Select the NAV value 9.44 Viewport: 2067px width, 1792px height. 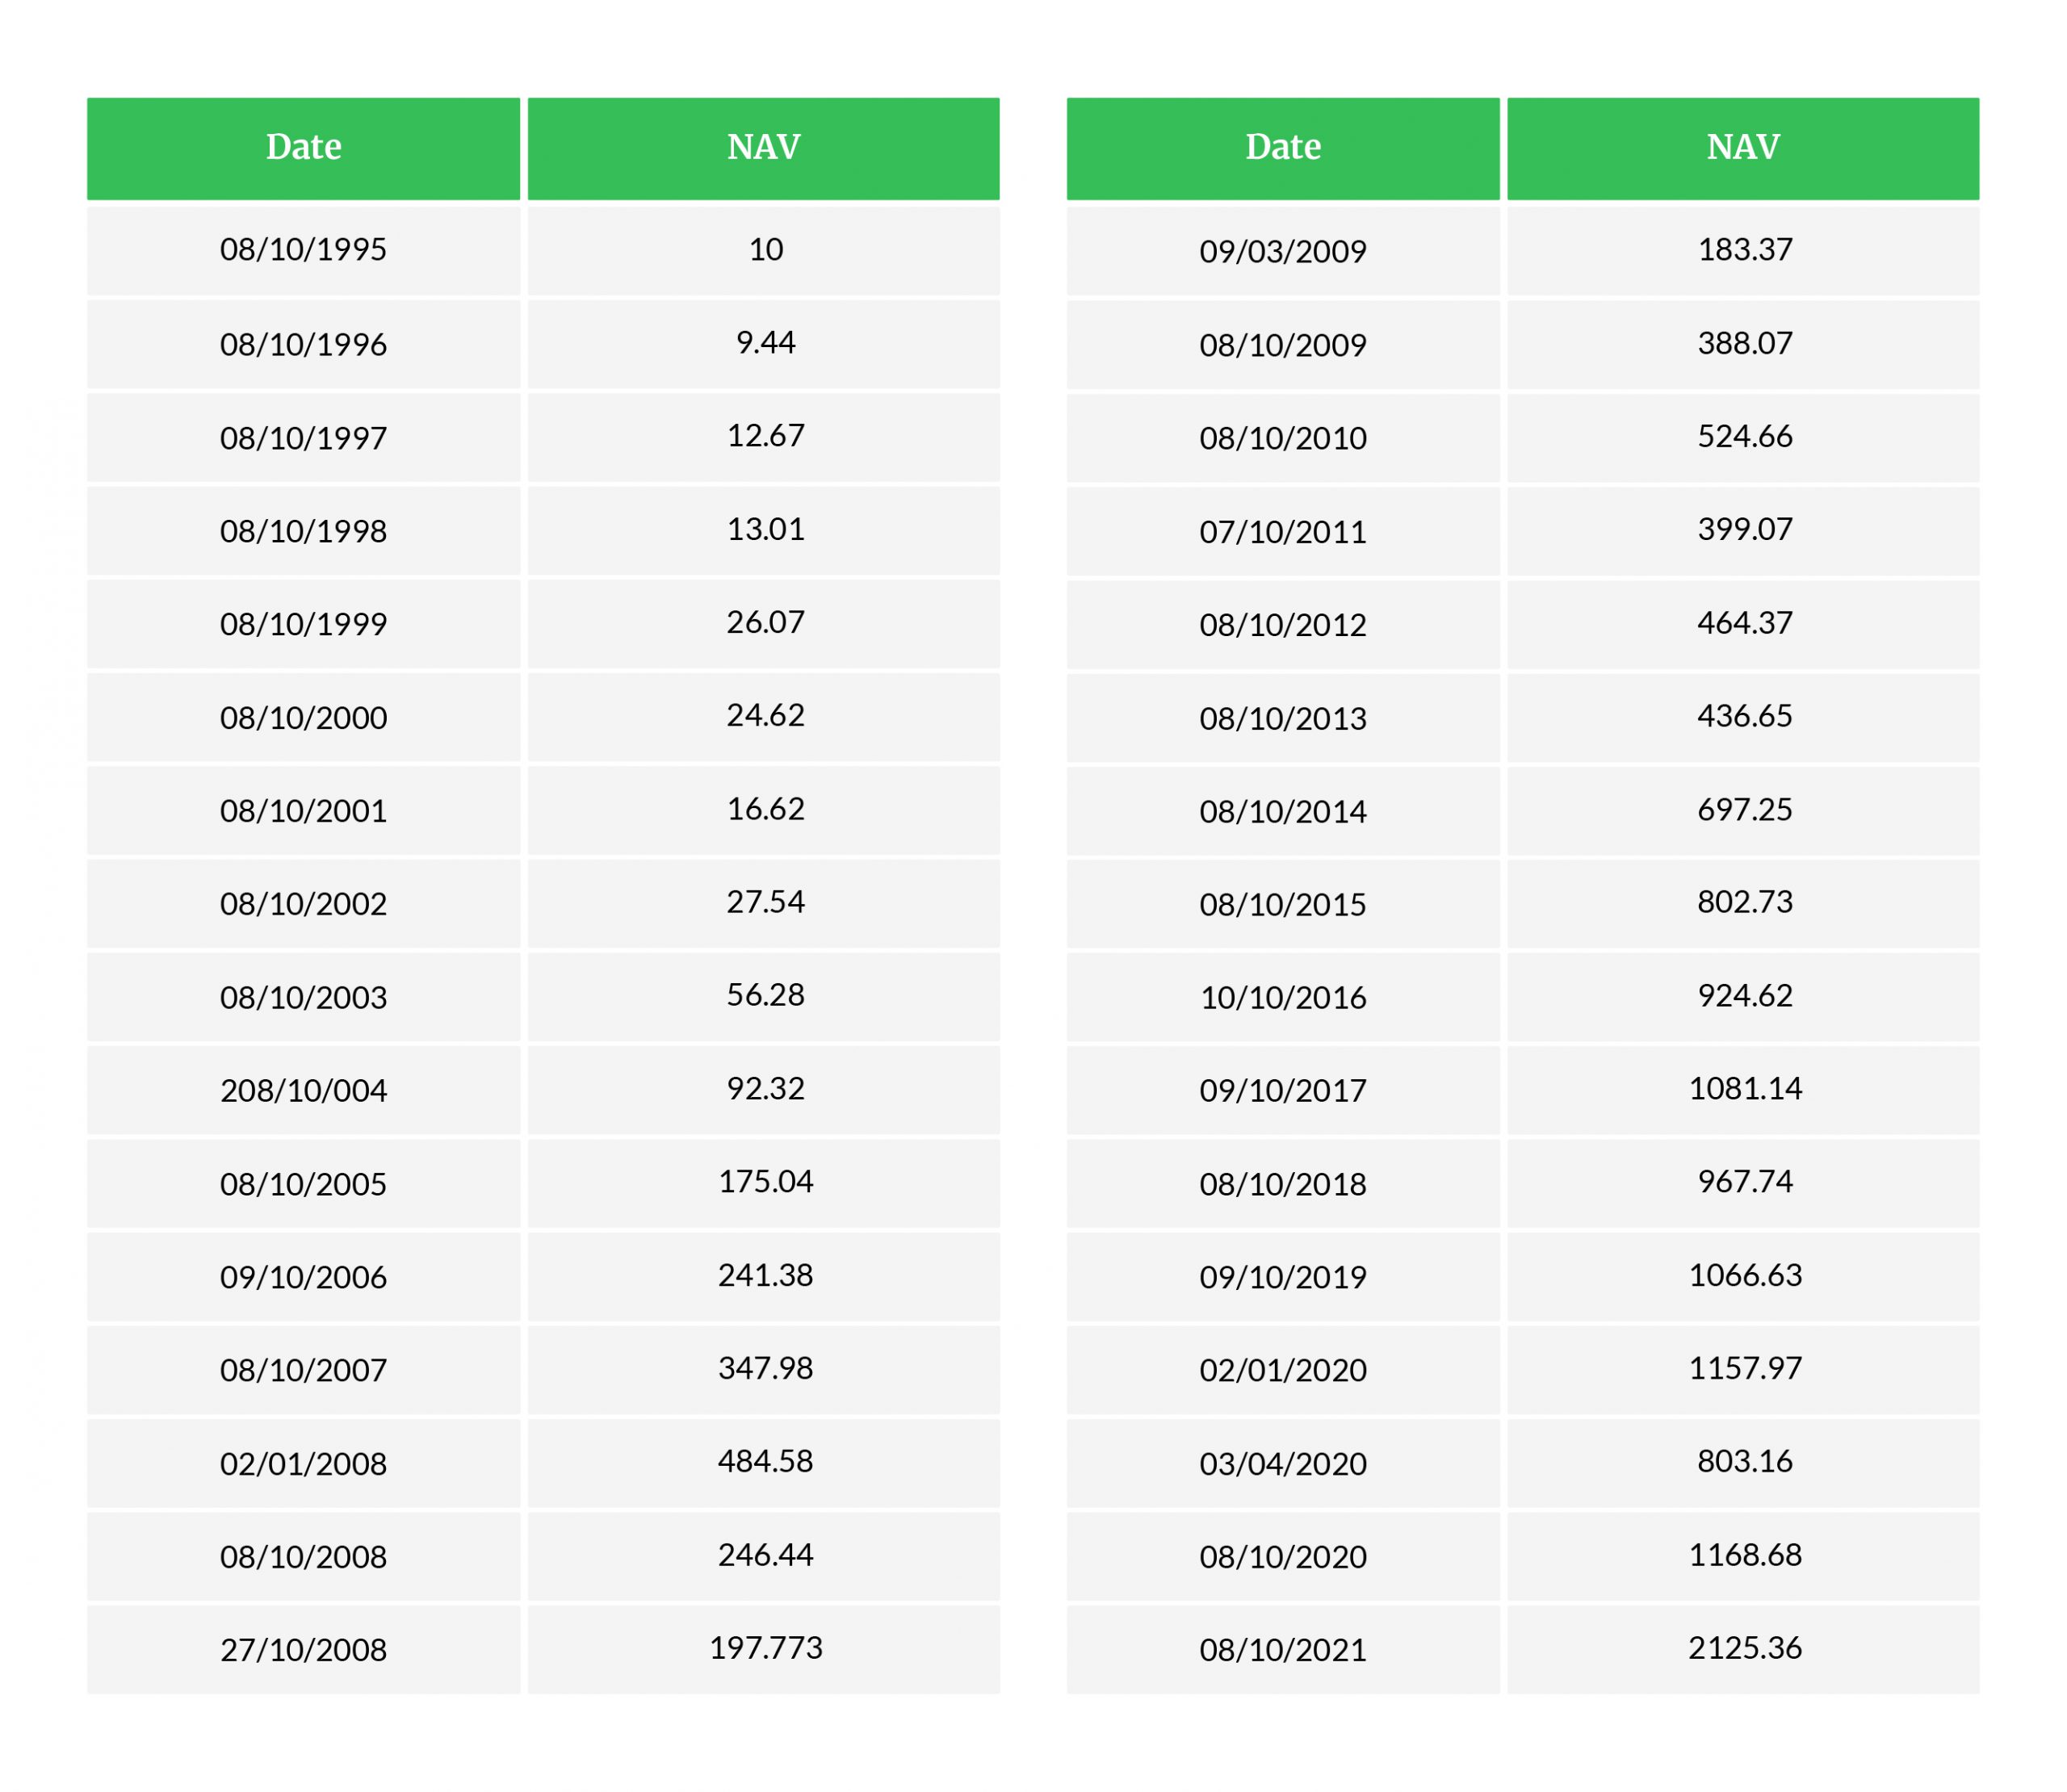765,343
